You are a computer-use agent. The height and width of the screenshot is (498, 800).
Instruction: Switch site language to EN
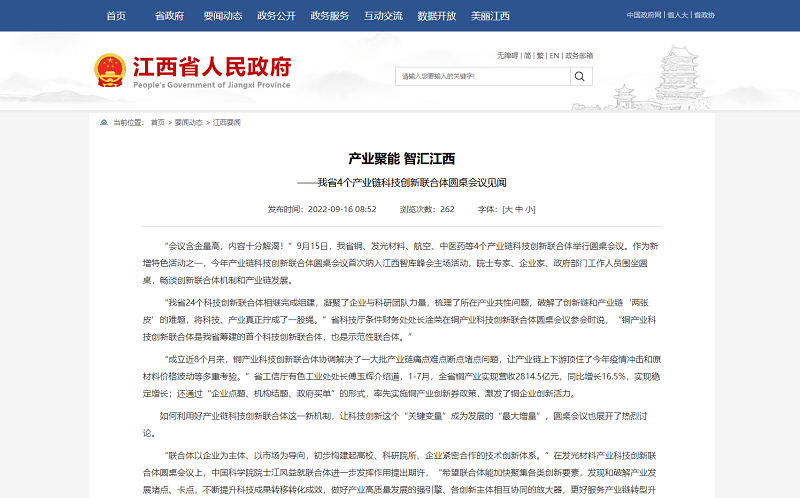click(x=554, y=55)
